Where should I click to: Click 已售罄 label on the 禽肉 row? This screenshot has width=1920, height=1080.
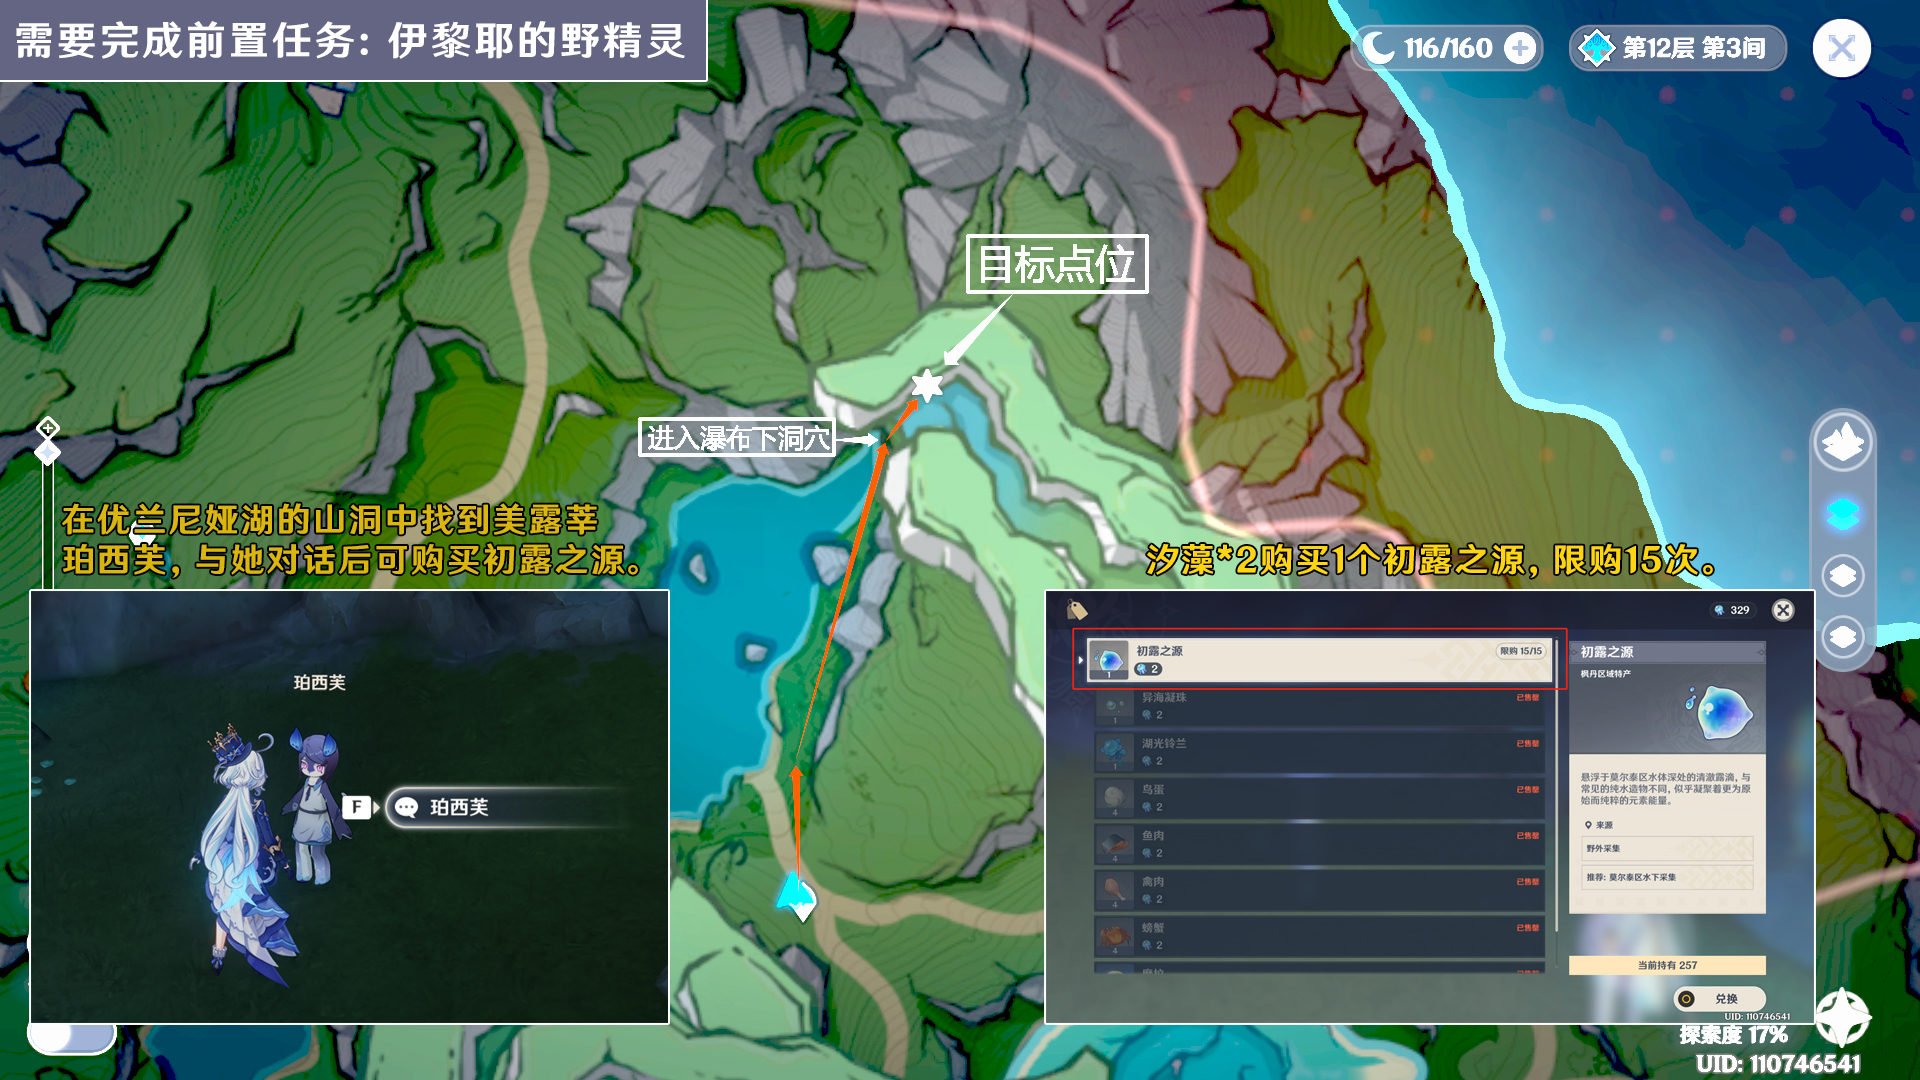(x=1527, y=882)
